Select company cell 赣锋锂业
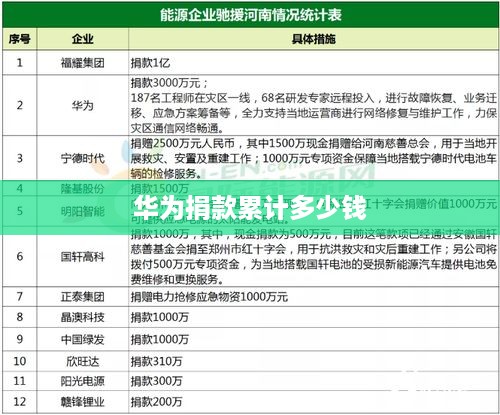This screenshot has width=500, height=415. pos(82,402)
